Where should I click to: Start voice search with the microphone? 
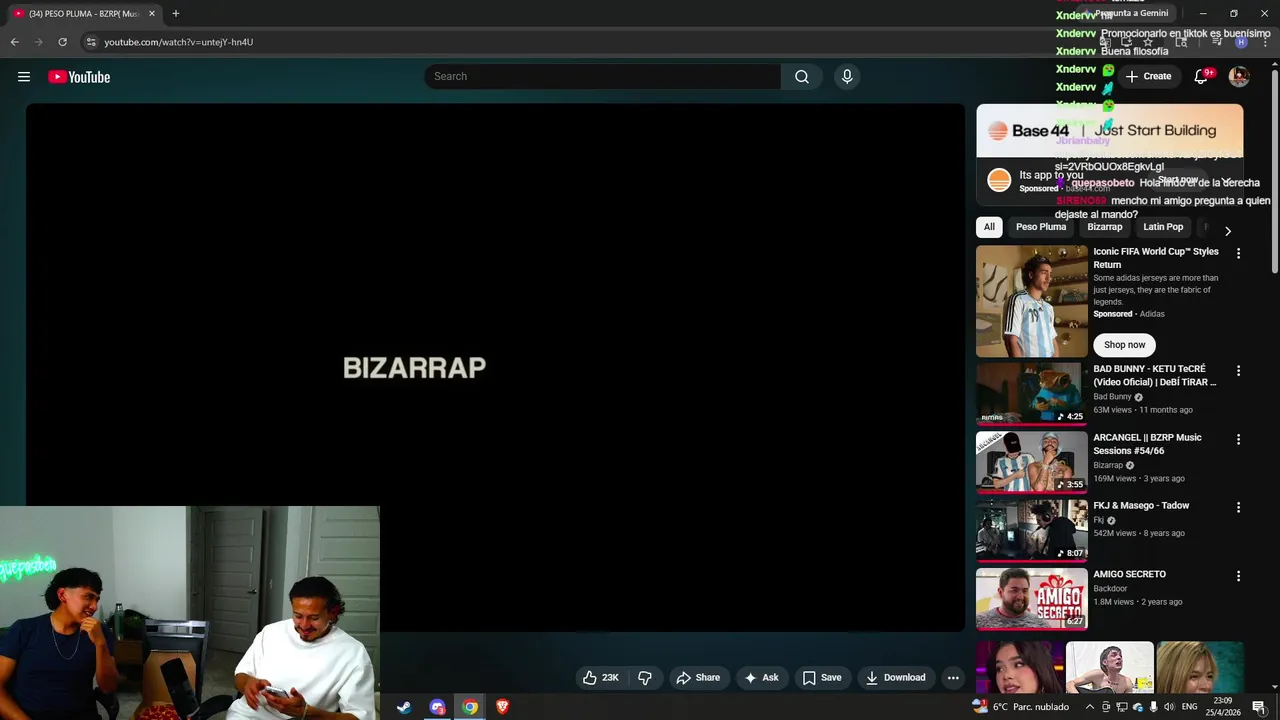pos(847,77)
